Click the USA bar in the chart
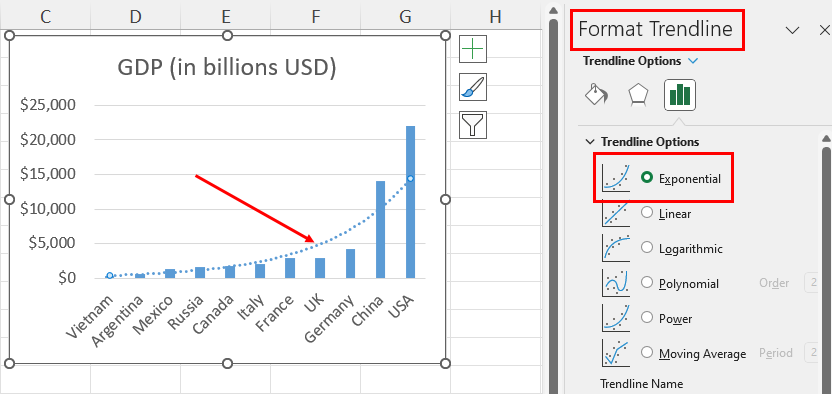 411,202
